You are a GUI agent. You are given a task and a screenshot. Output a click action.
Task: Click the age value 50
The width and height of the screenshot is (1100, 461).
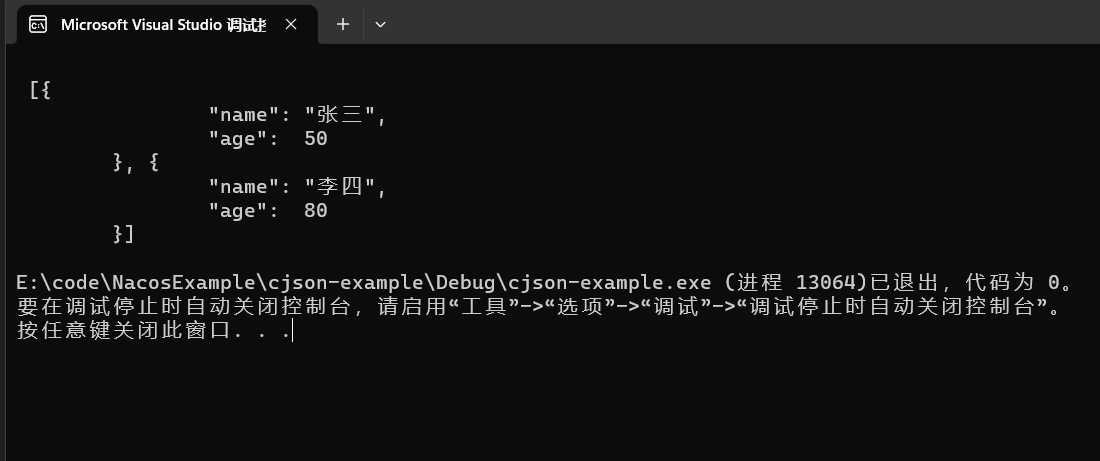pos(315,139)
